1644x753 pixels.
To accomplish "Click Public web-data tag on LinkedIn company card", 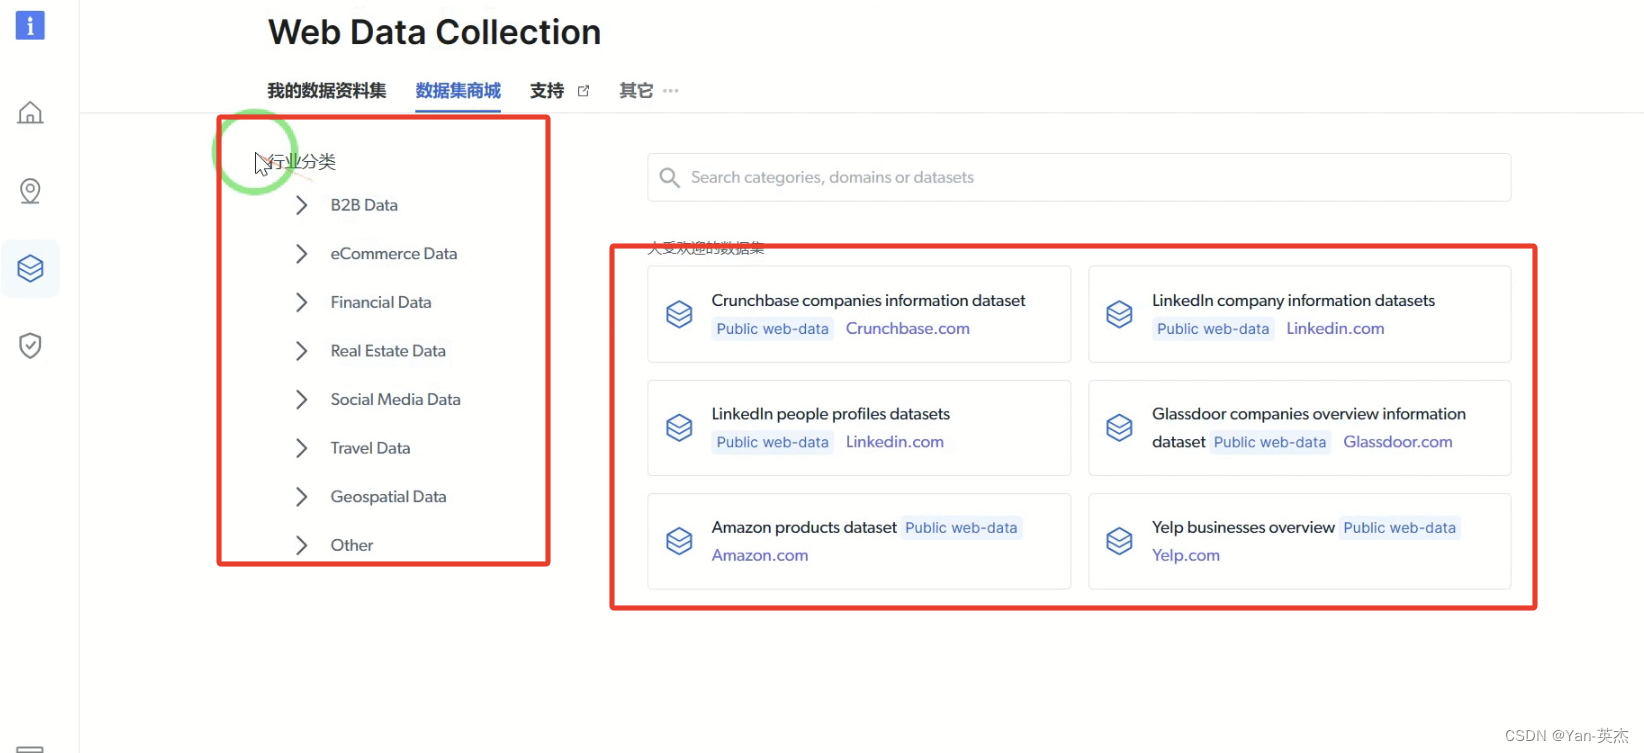I will pos(1213,329).
